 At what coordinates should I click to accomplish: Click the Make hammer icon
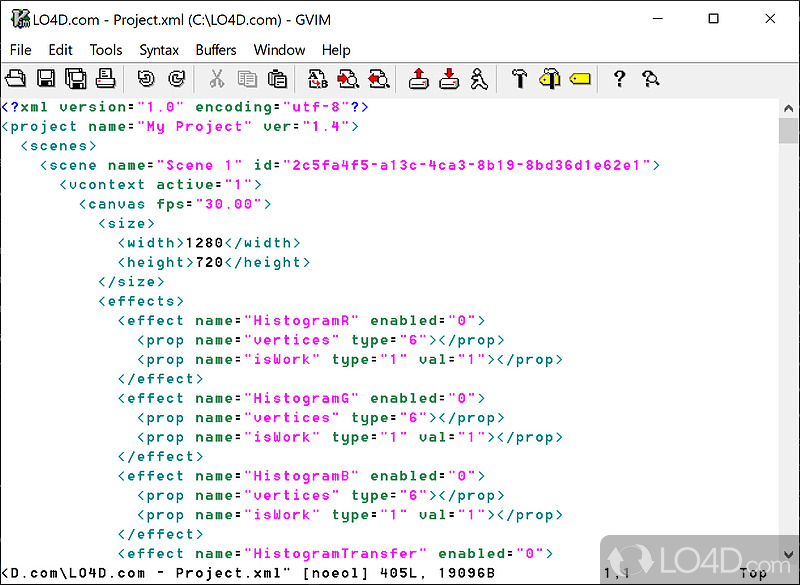519,79
